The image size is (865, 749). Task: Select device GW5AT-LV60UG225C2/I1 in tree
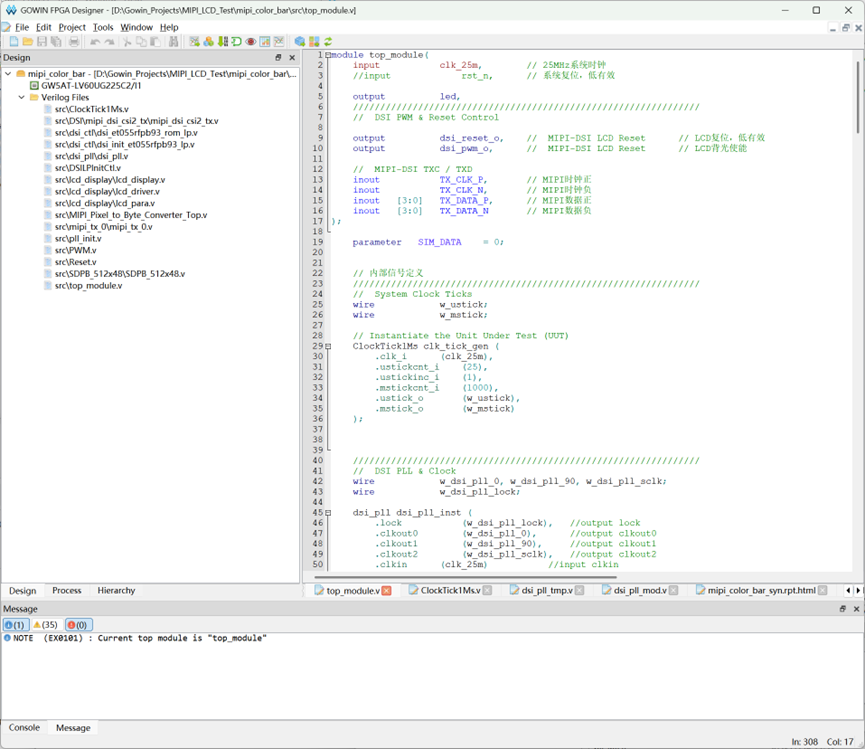pos(91,85)
